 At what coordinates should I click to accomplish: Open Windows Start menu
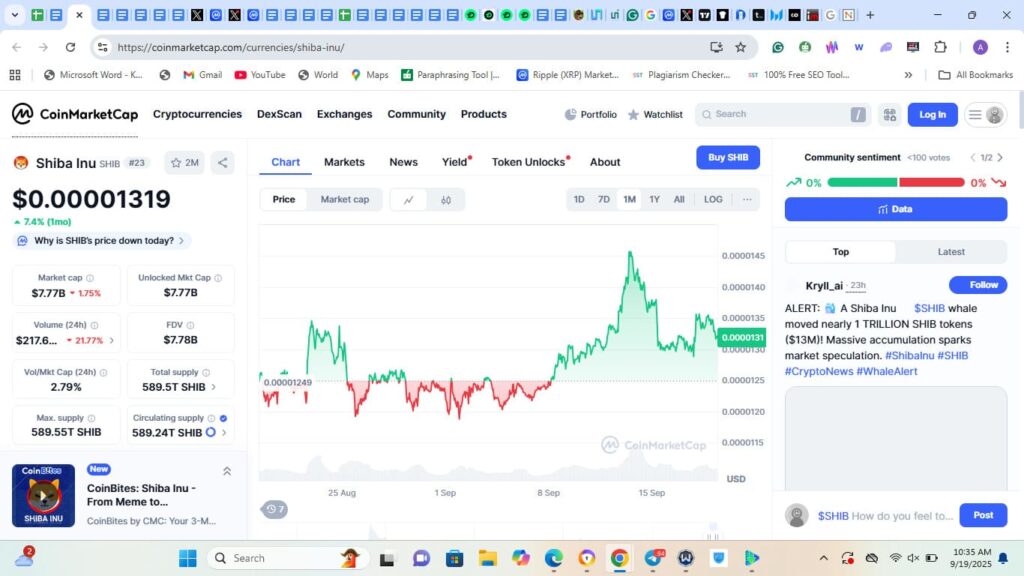point(187,558)
